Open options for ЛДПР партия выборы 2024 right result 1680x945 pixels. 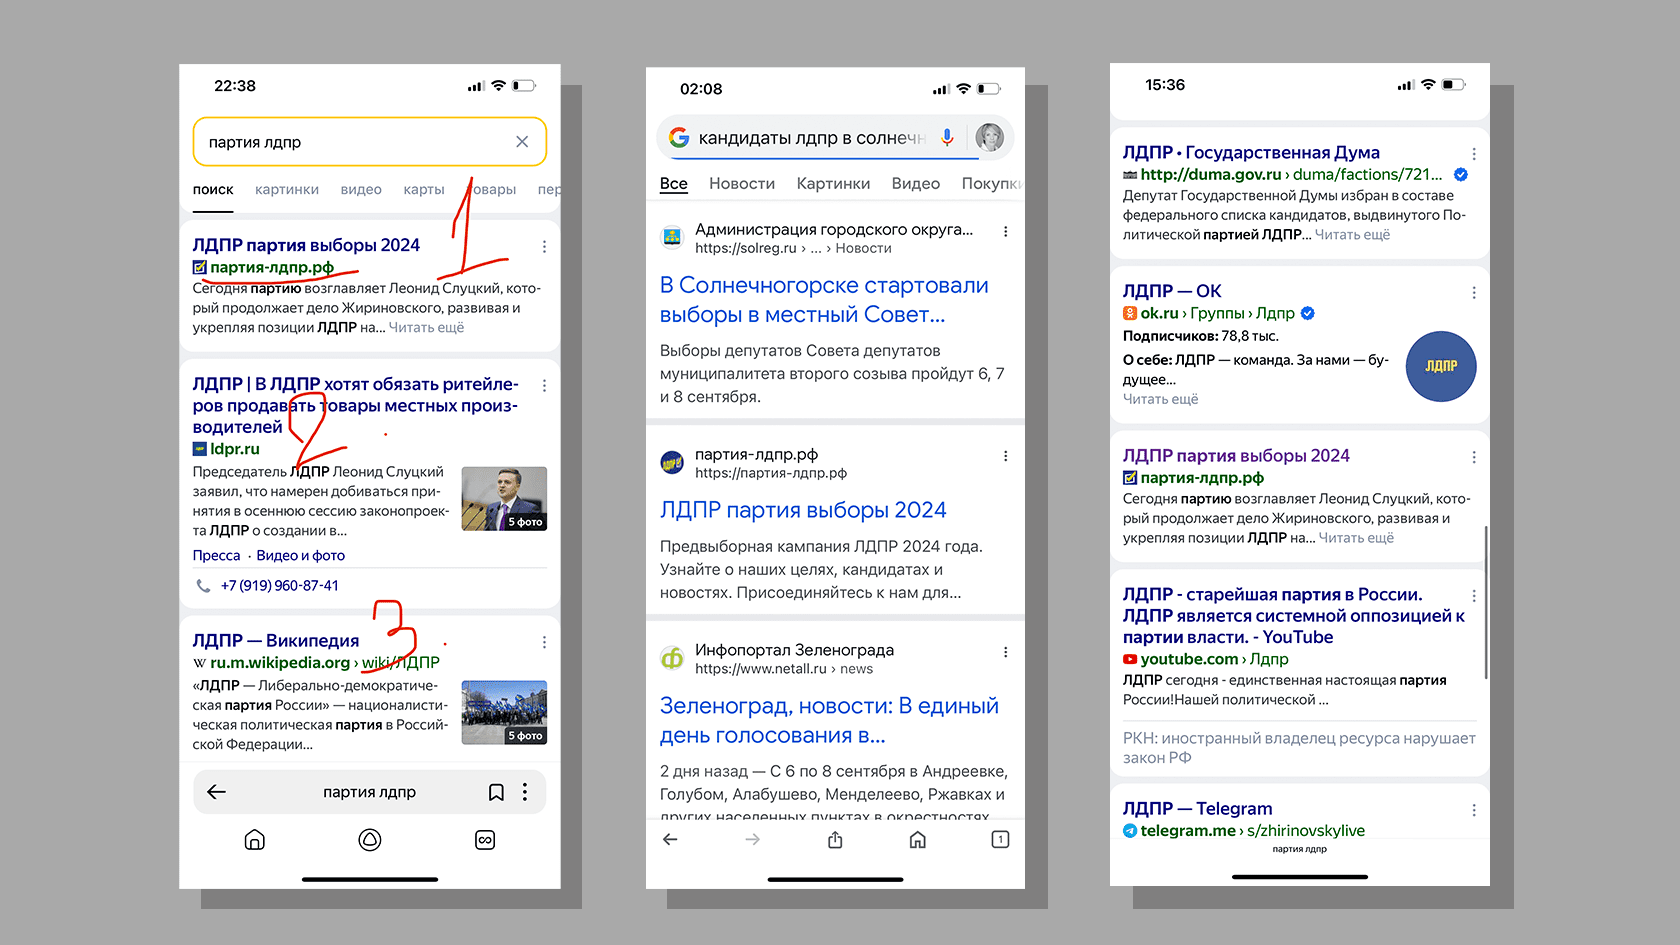pos(1474,457)
